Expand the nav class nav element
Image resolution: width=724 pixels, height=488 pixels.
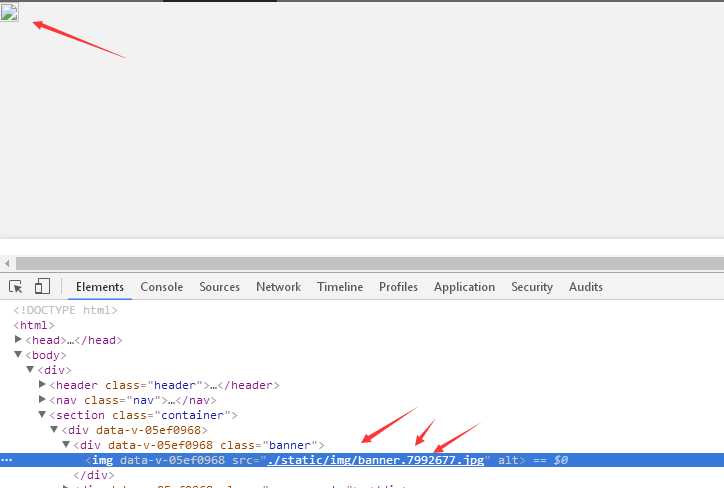click(x=42, y=399)
